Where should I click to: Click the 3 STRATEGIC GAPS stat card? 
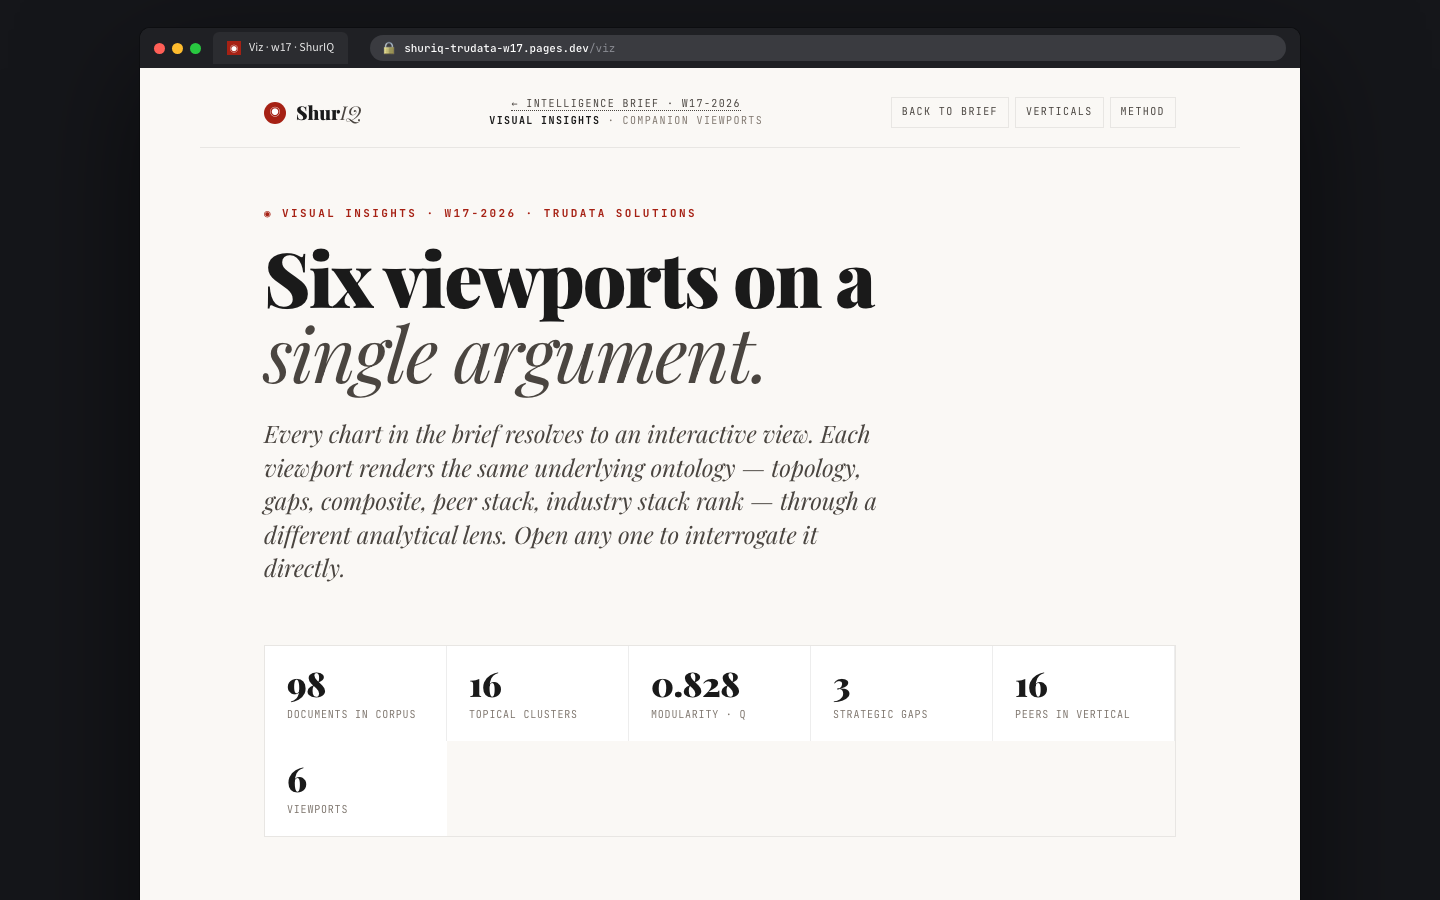coord(901,693)
